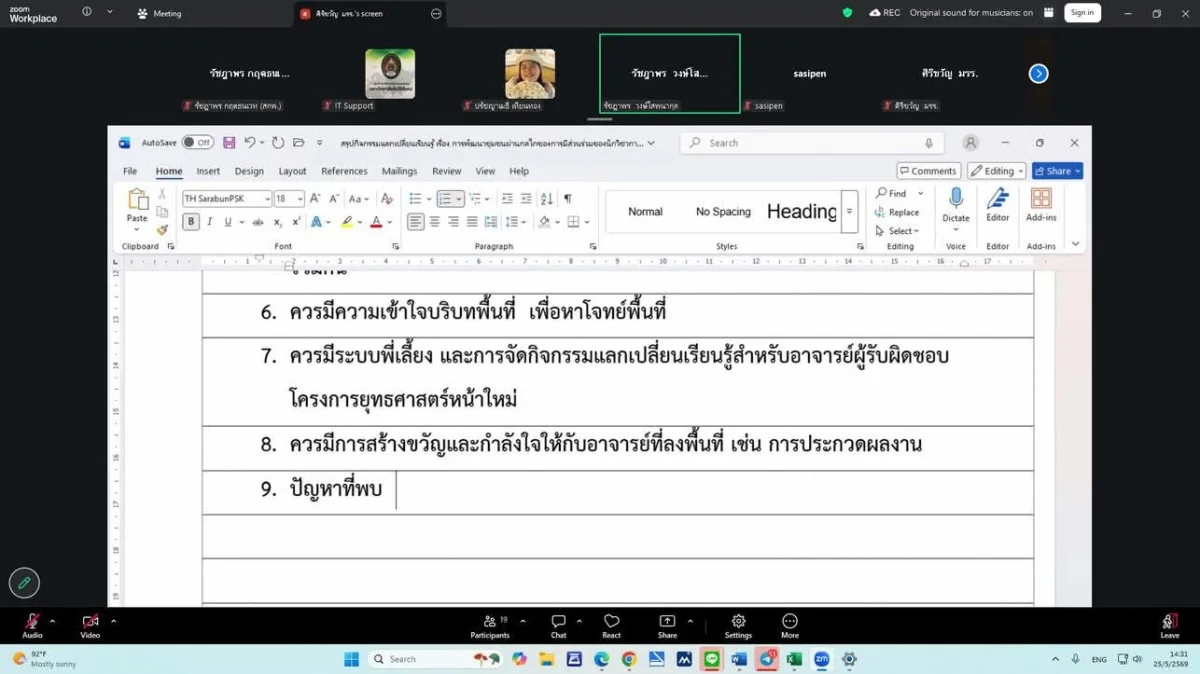The image size is (1200, 674).
Task: Click the Zoom Sign in button
Action: click(x=1082, y=13)
